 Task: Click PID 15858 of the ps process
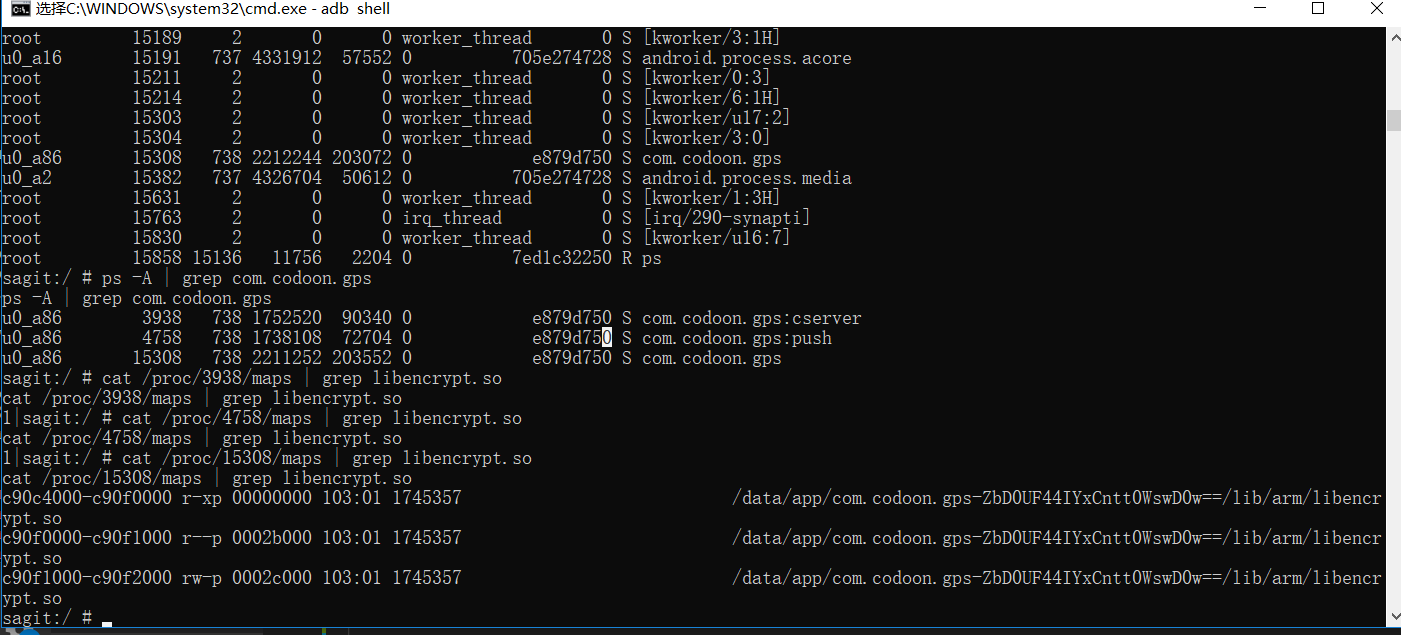click(157, 258)
